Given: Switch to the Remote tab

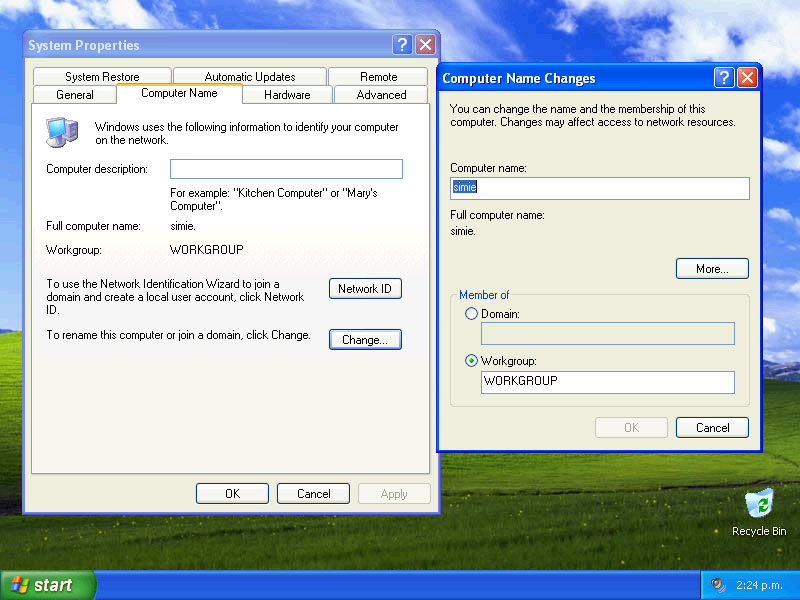Looking at the screenshot, I should [379, 77].
